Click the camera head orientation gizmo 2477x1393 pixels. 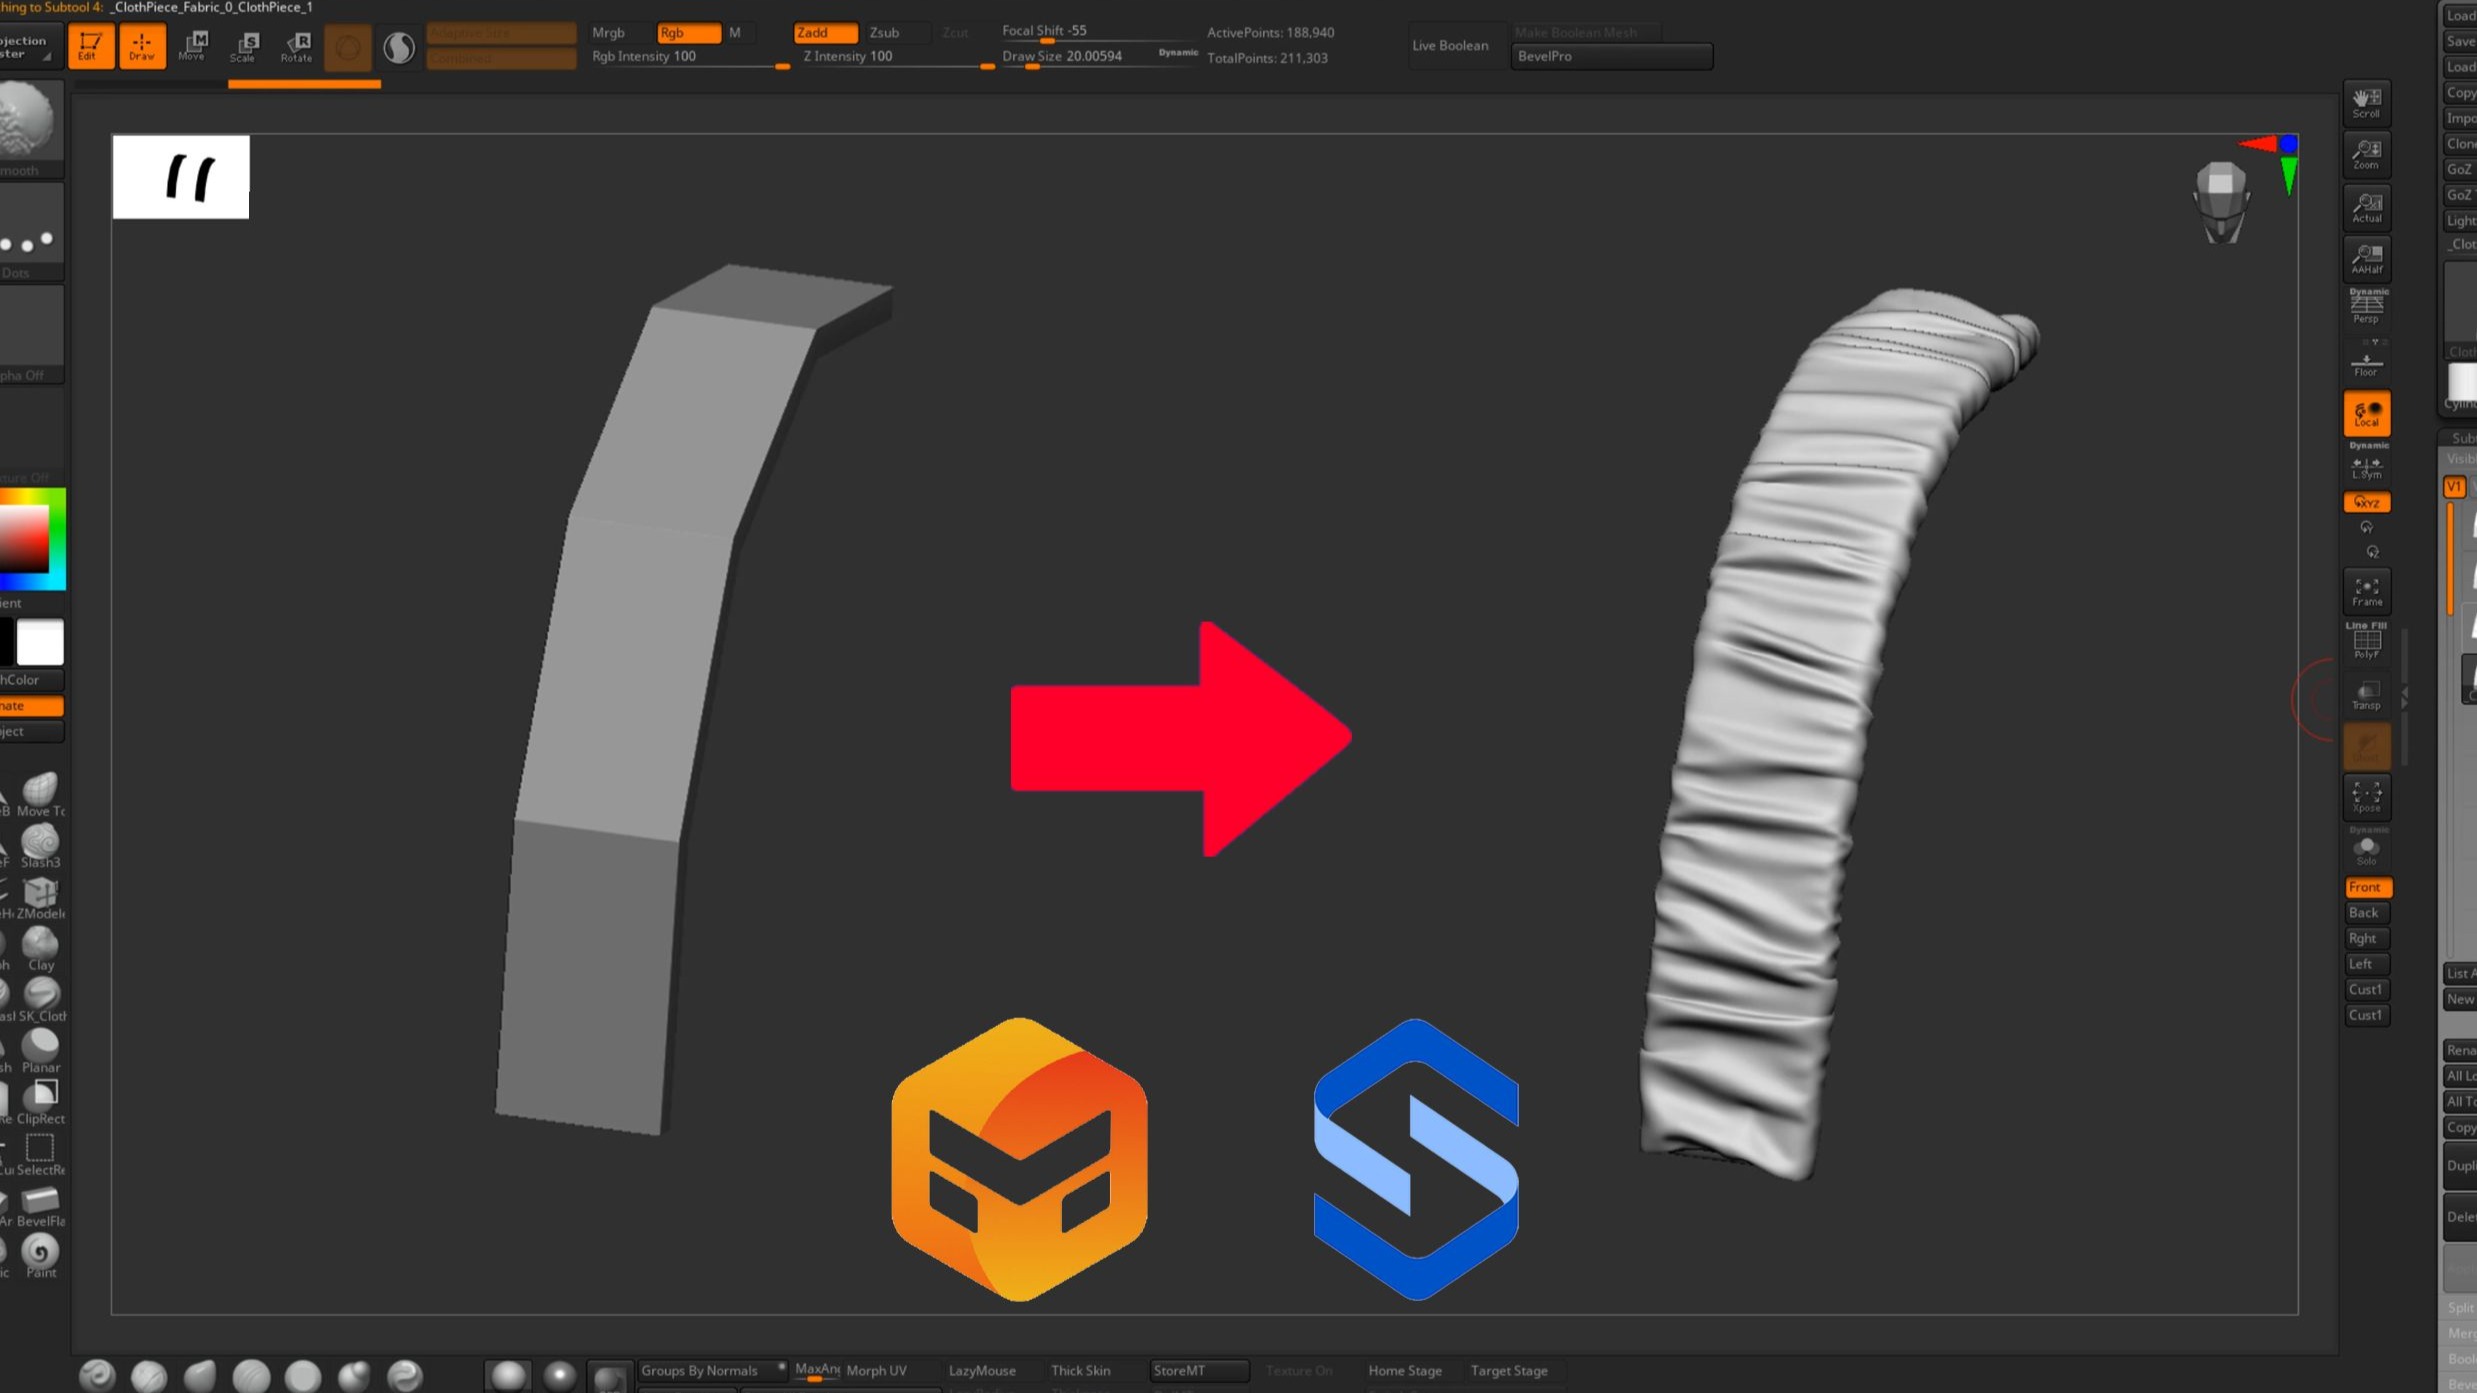pyautogui.click(x=2221, y=202)
